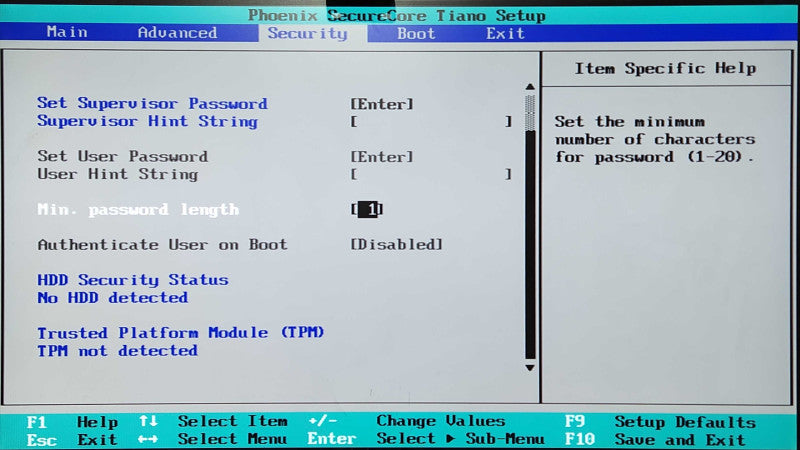
Task: Select Supervisor Hint String label
Action: (147, 121)
